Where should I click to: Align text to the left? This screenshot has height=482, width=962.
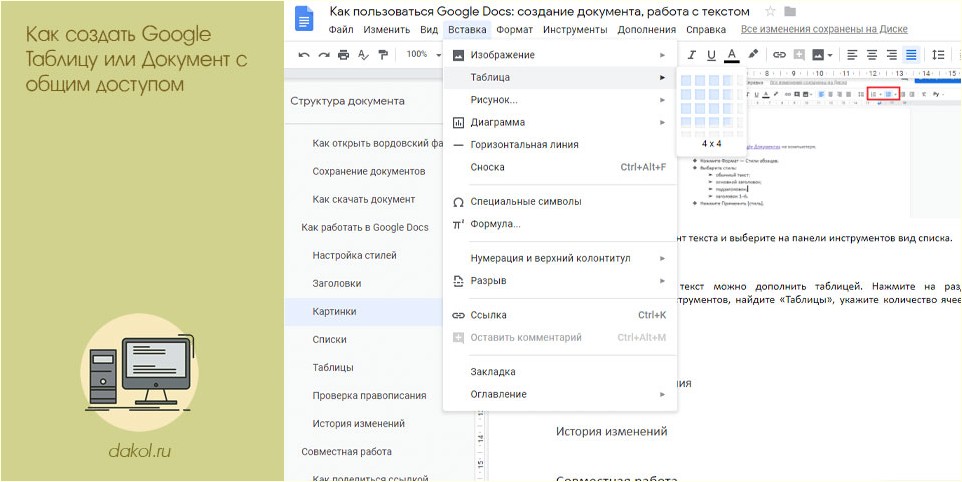(x=852, y=55)
